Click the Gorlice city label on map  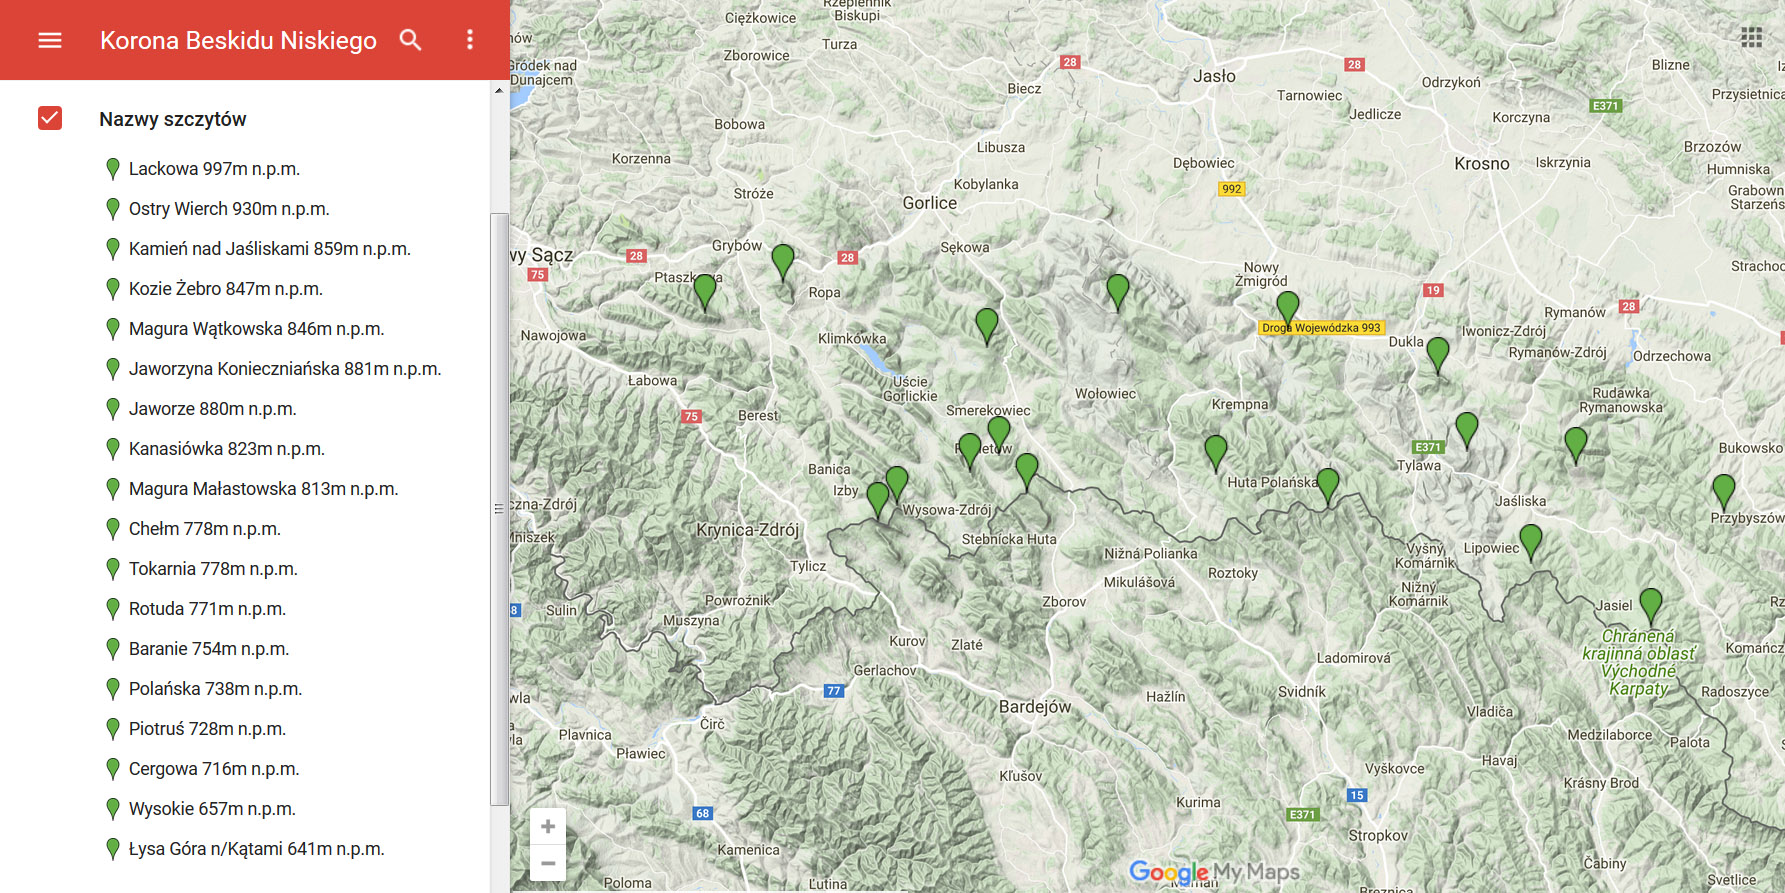tap(930, 203)
